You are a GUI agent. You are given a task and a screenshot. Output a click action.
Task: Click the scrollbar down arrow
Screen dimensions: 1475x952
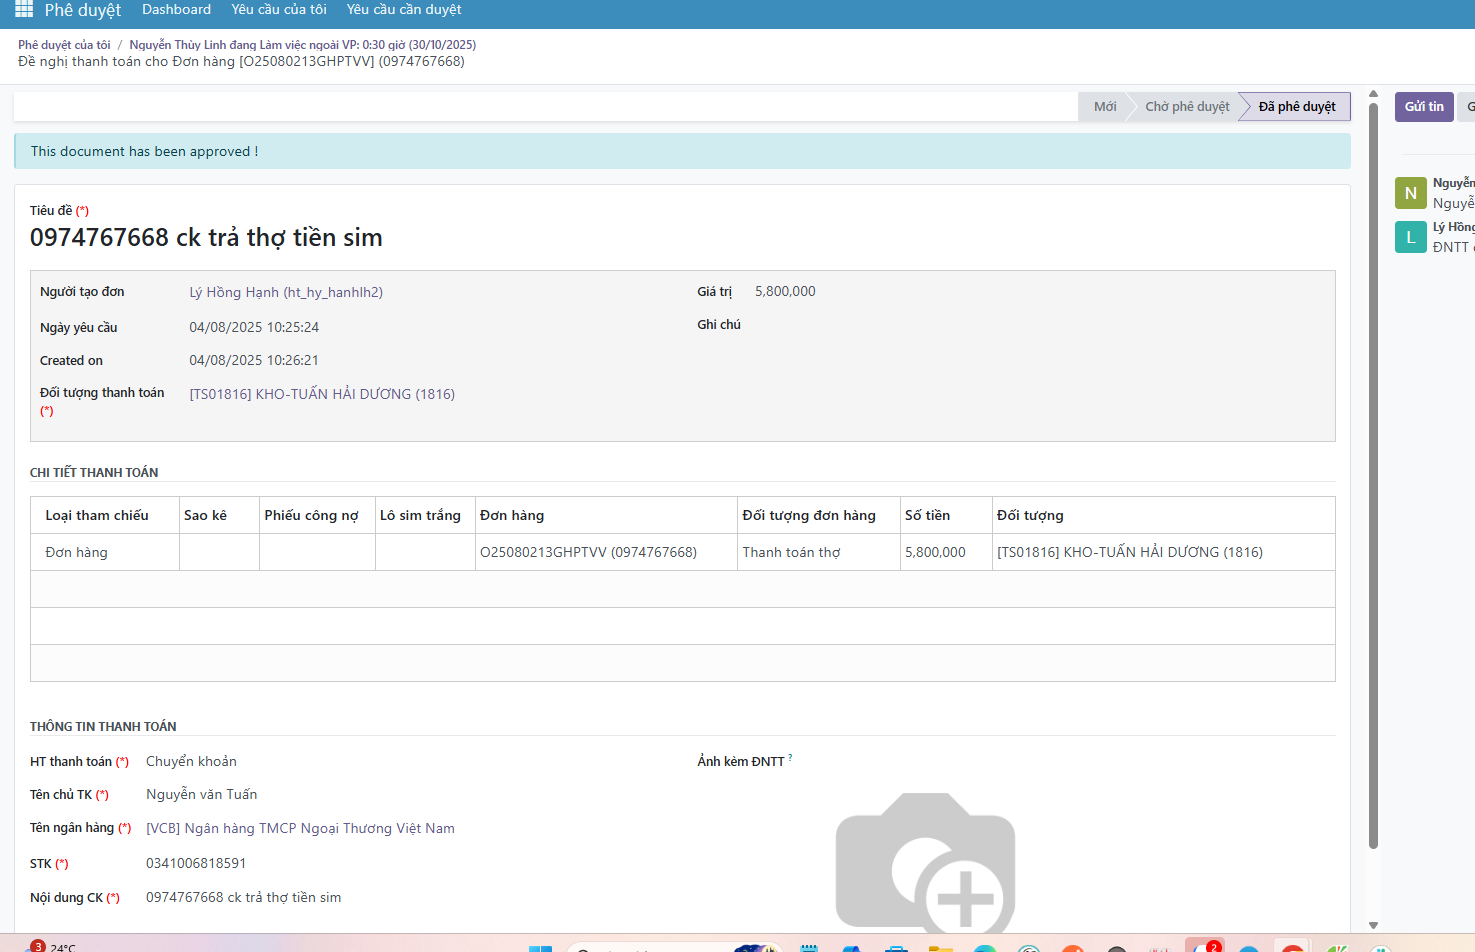(x=1373, y=925)
